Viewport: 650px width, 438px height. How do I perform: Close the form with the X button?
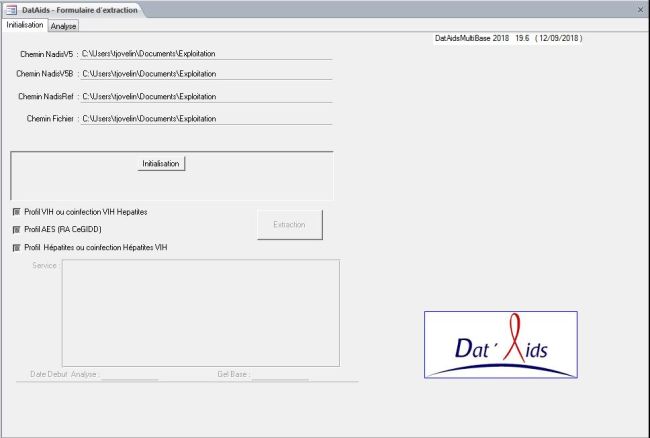(640, 9)
